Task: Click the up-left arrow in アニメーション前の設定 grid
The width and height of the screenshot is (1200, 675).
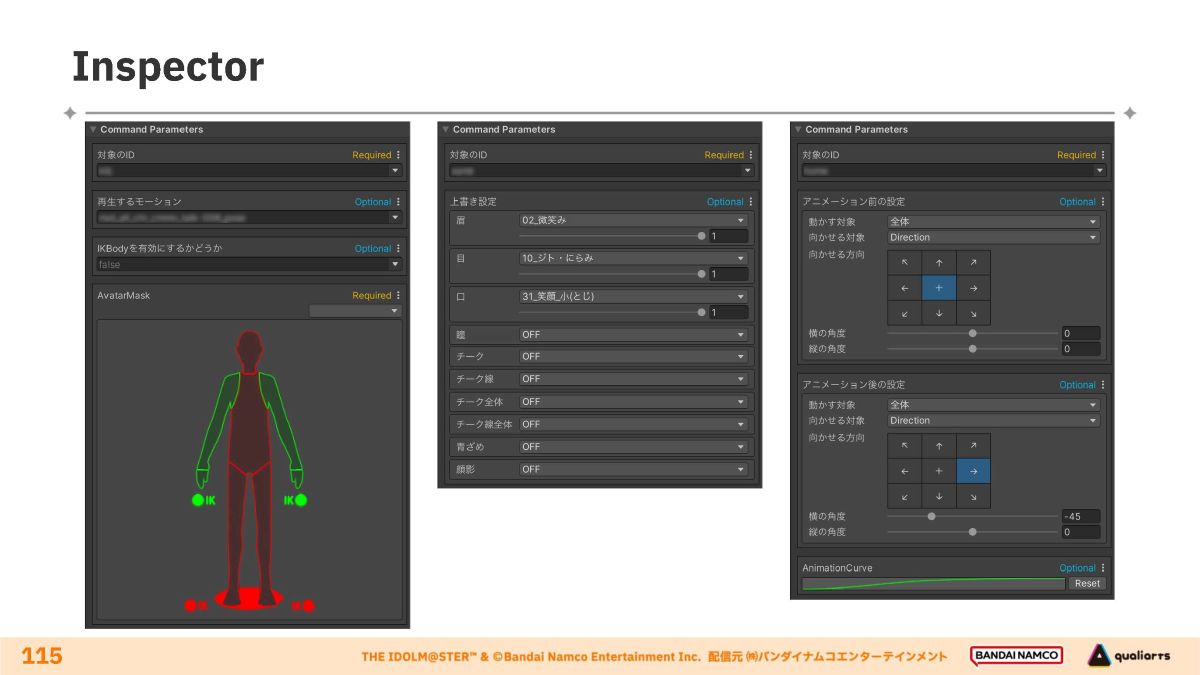Action: tap(904, 262)
